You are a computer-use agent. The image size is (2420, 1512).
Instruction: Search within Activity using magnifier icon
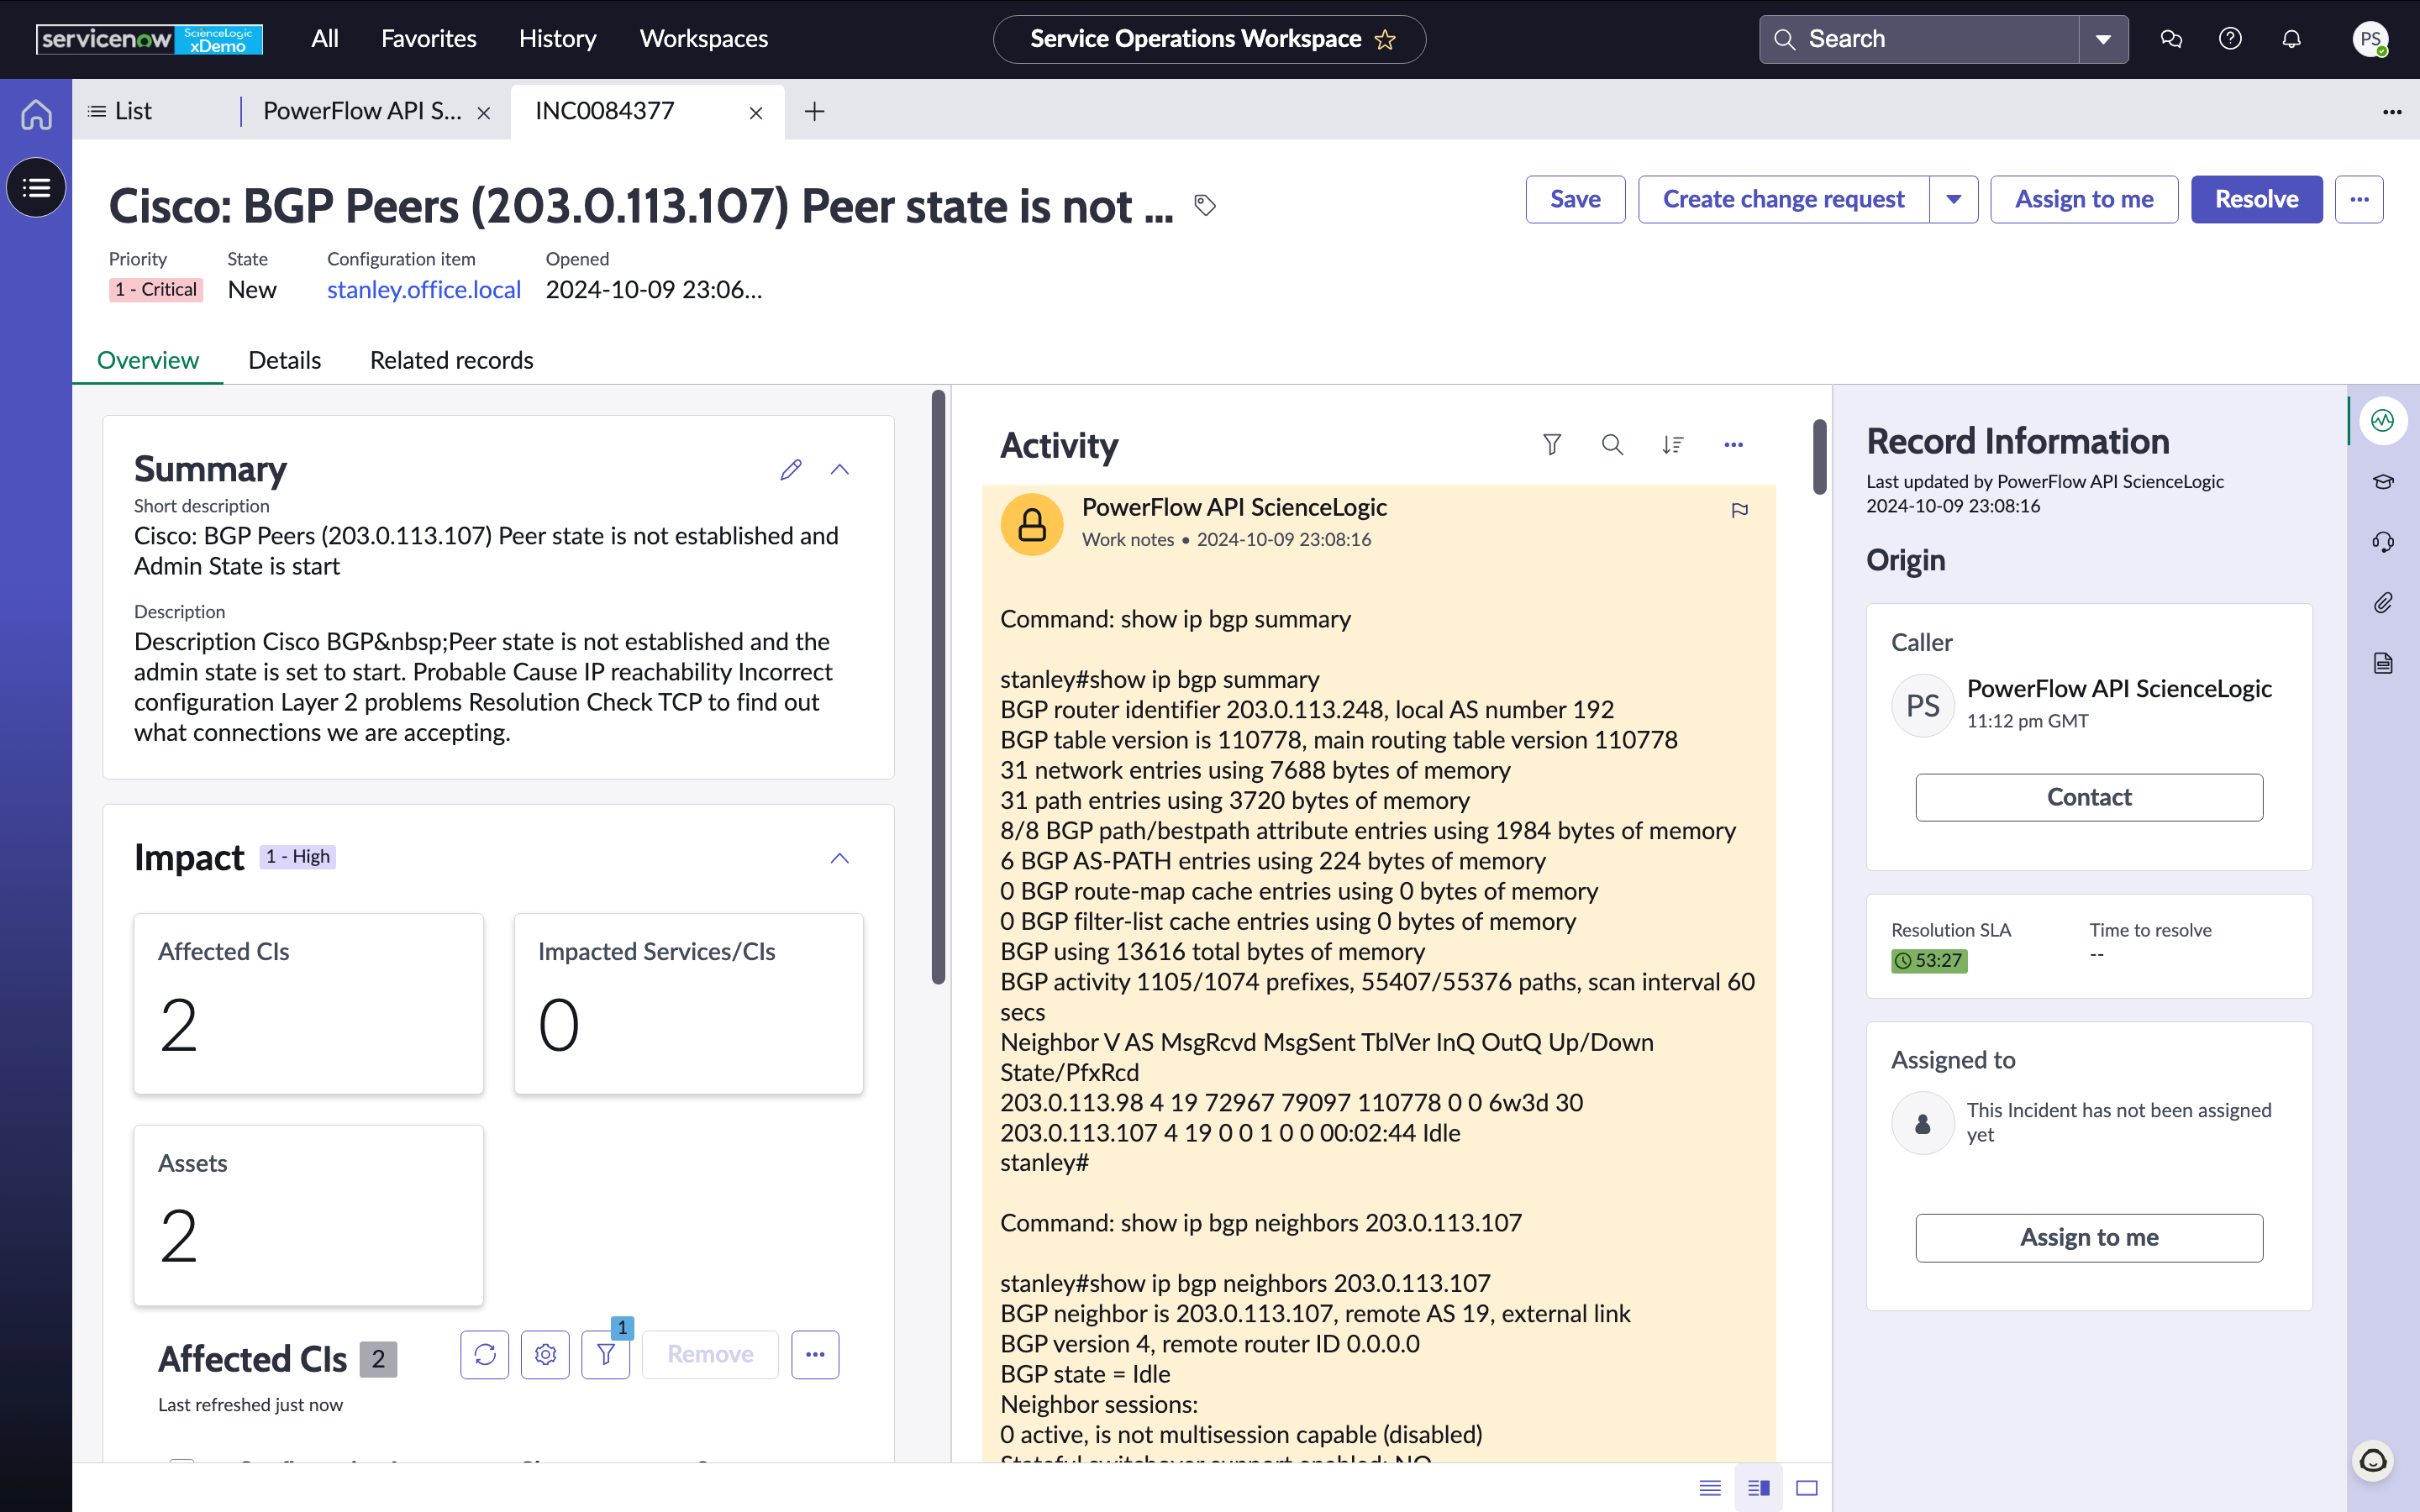(x=1612, y=444)
